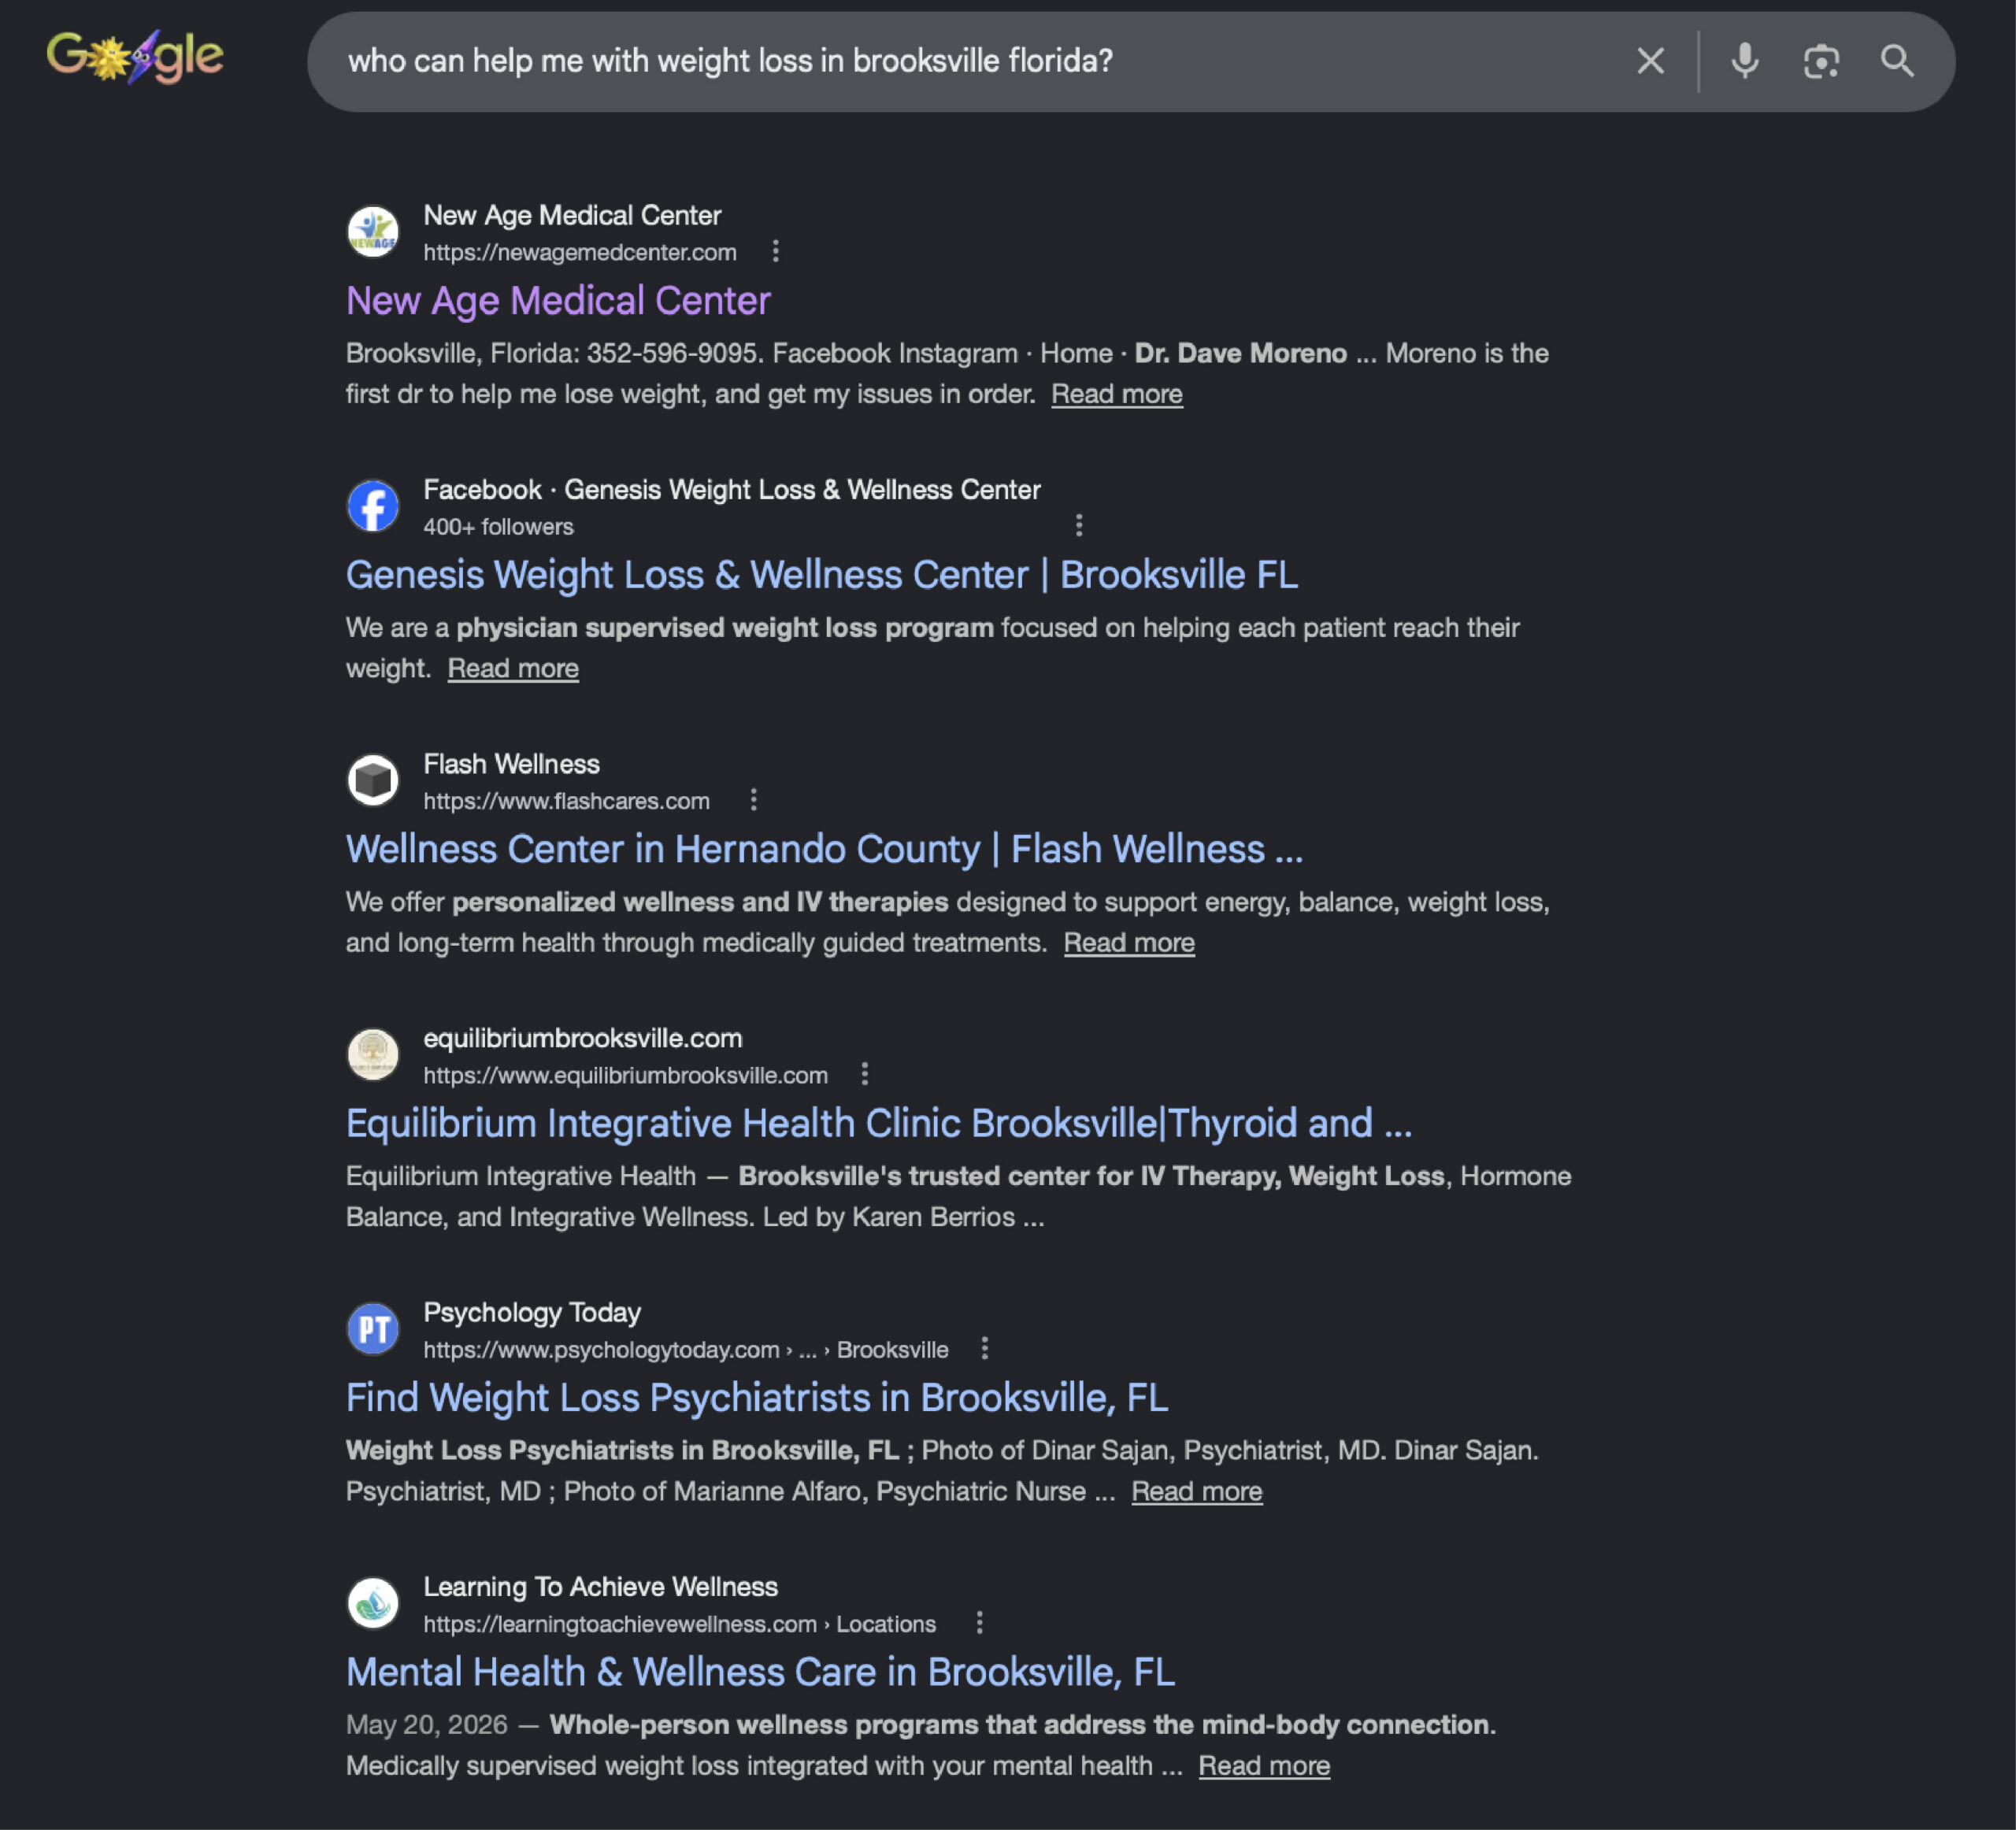Click bold 'Dr. Dave Moreno' in snippet
The width and height of the screenshot is (2016, 1830).
(x=1240, y=353)
